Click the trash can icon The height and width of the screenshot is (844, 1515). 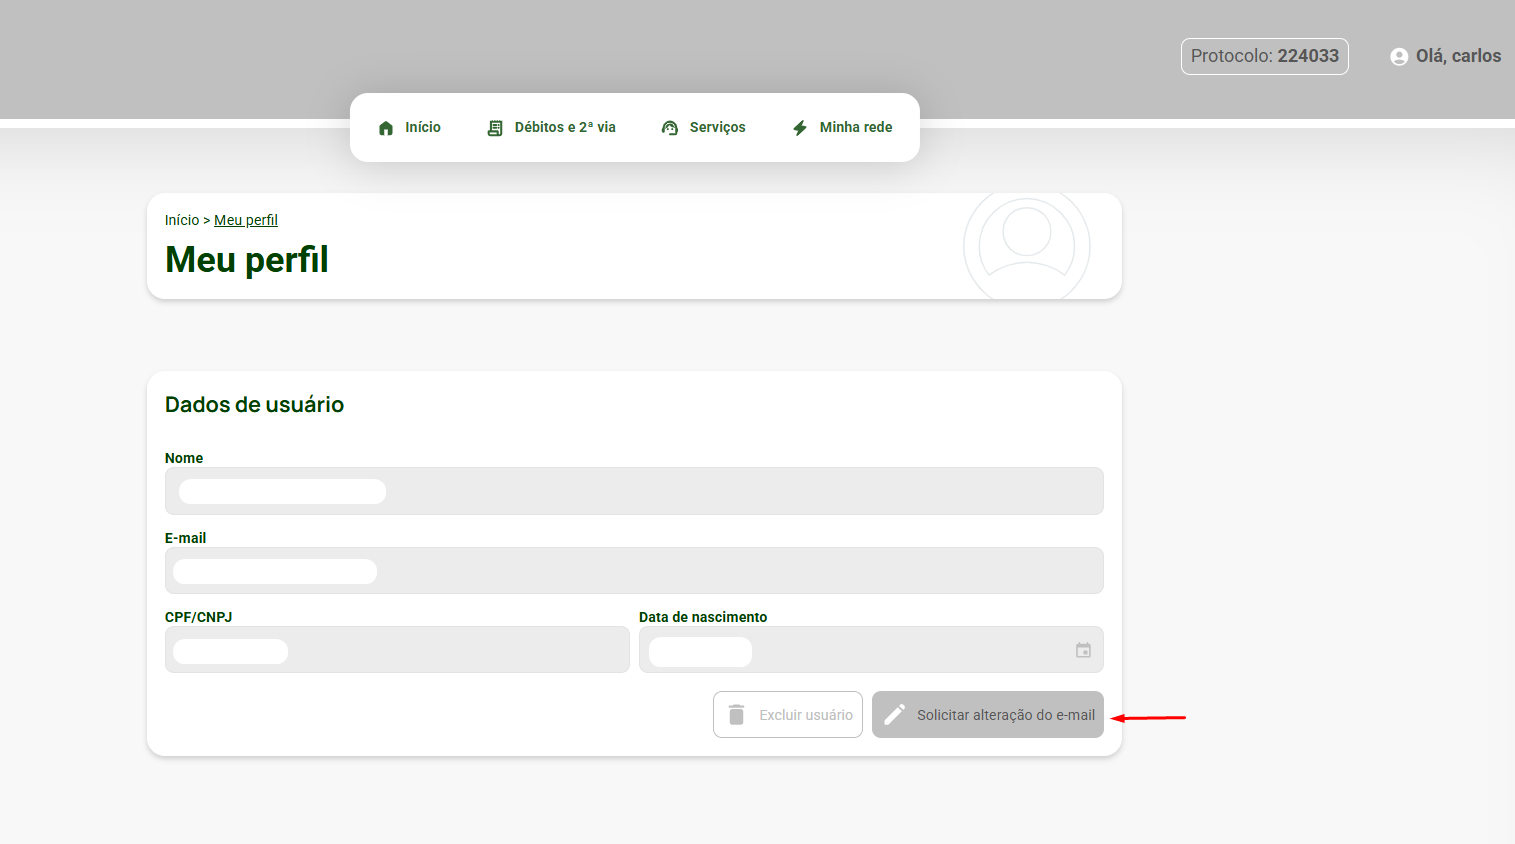click(737, 715)
